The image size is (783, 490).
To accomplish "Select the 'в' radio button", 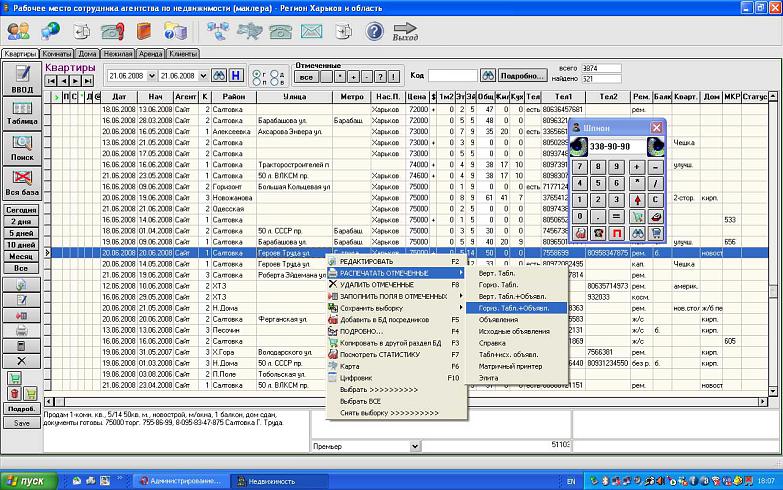I will 275,82.
